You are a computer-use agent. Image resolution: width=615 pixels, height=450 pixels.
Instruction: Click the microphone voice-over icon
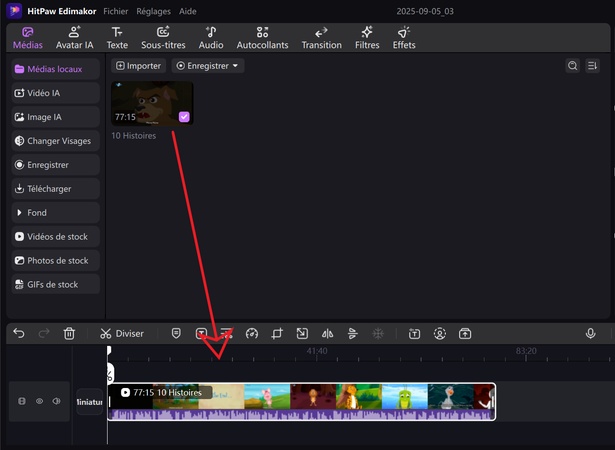coord(590,333)
